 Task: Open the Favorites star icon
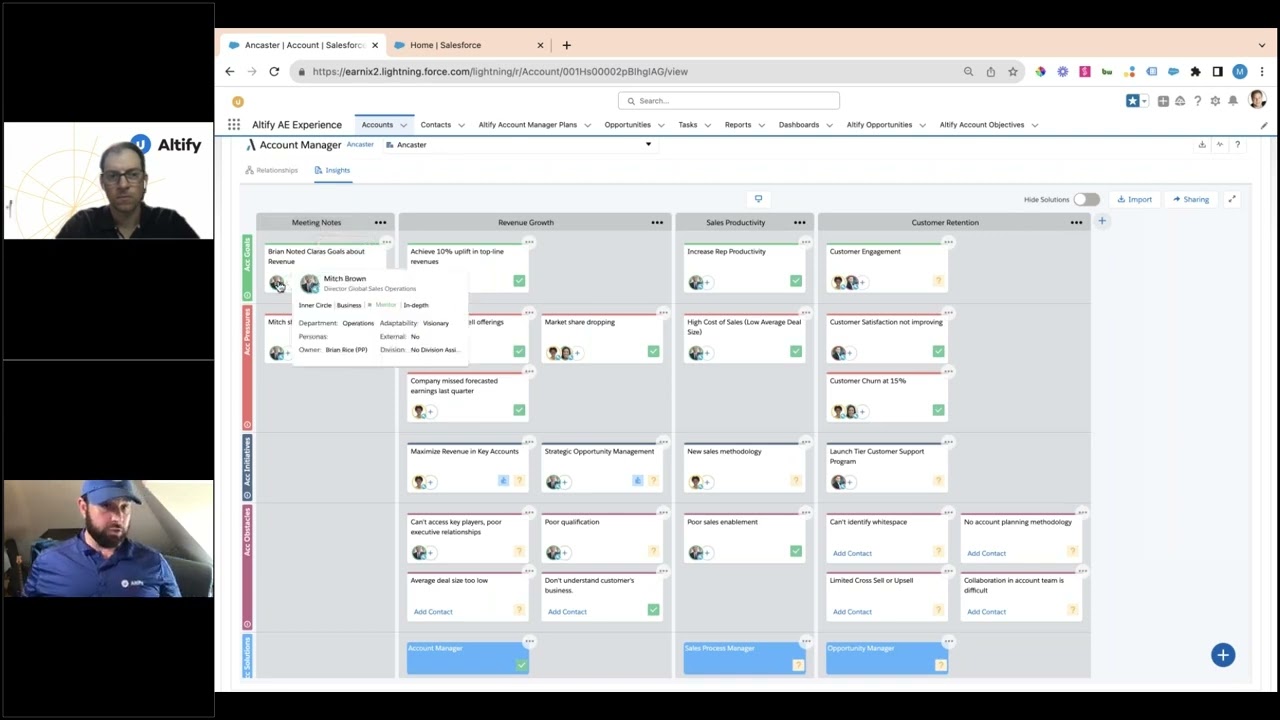1132,101
